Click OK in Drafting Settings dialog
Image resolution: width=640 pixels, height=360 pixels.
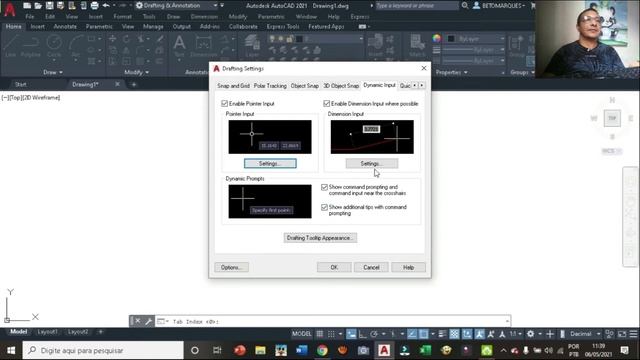[x=334, y=267]
